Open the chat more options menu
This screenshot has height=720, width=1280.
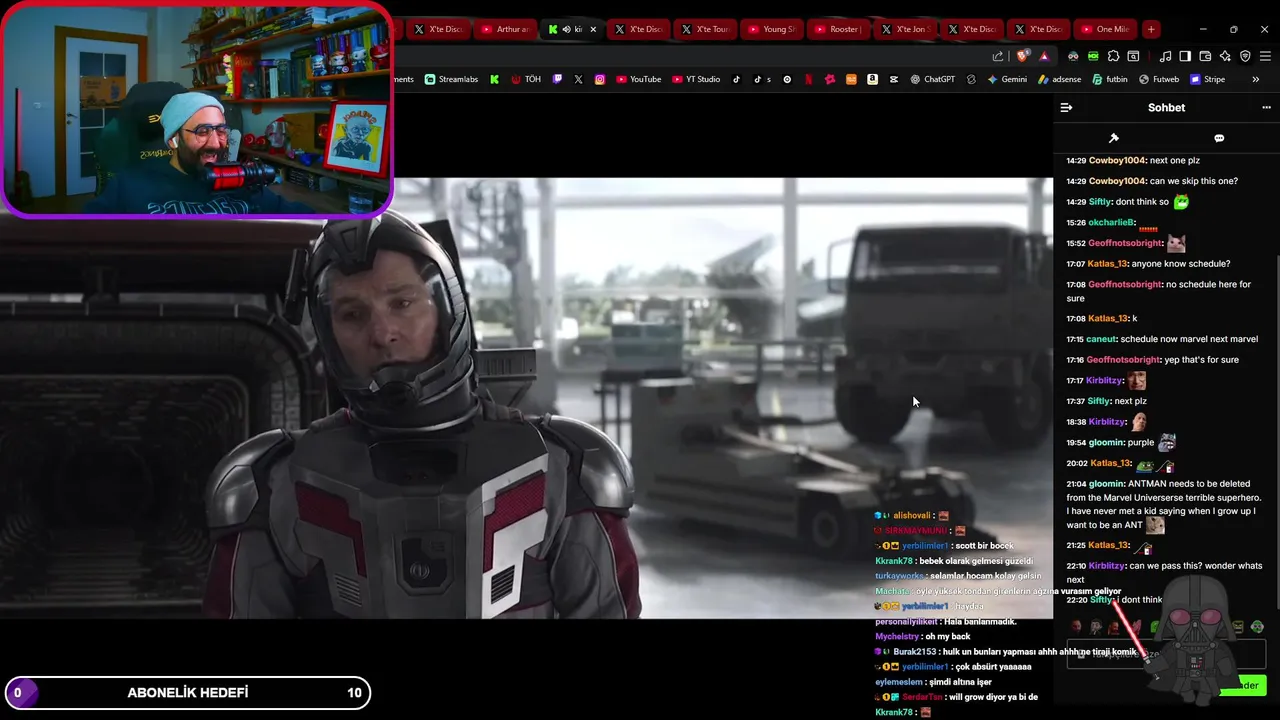point(1266,107)
